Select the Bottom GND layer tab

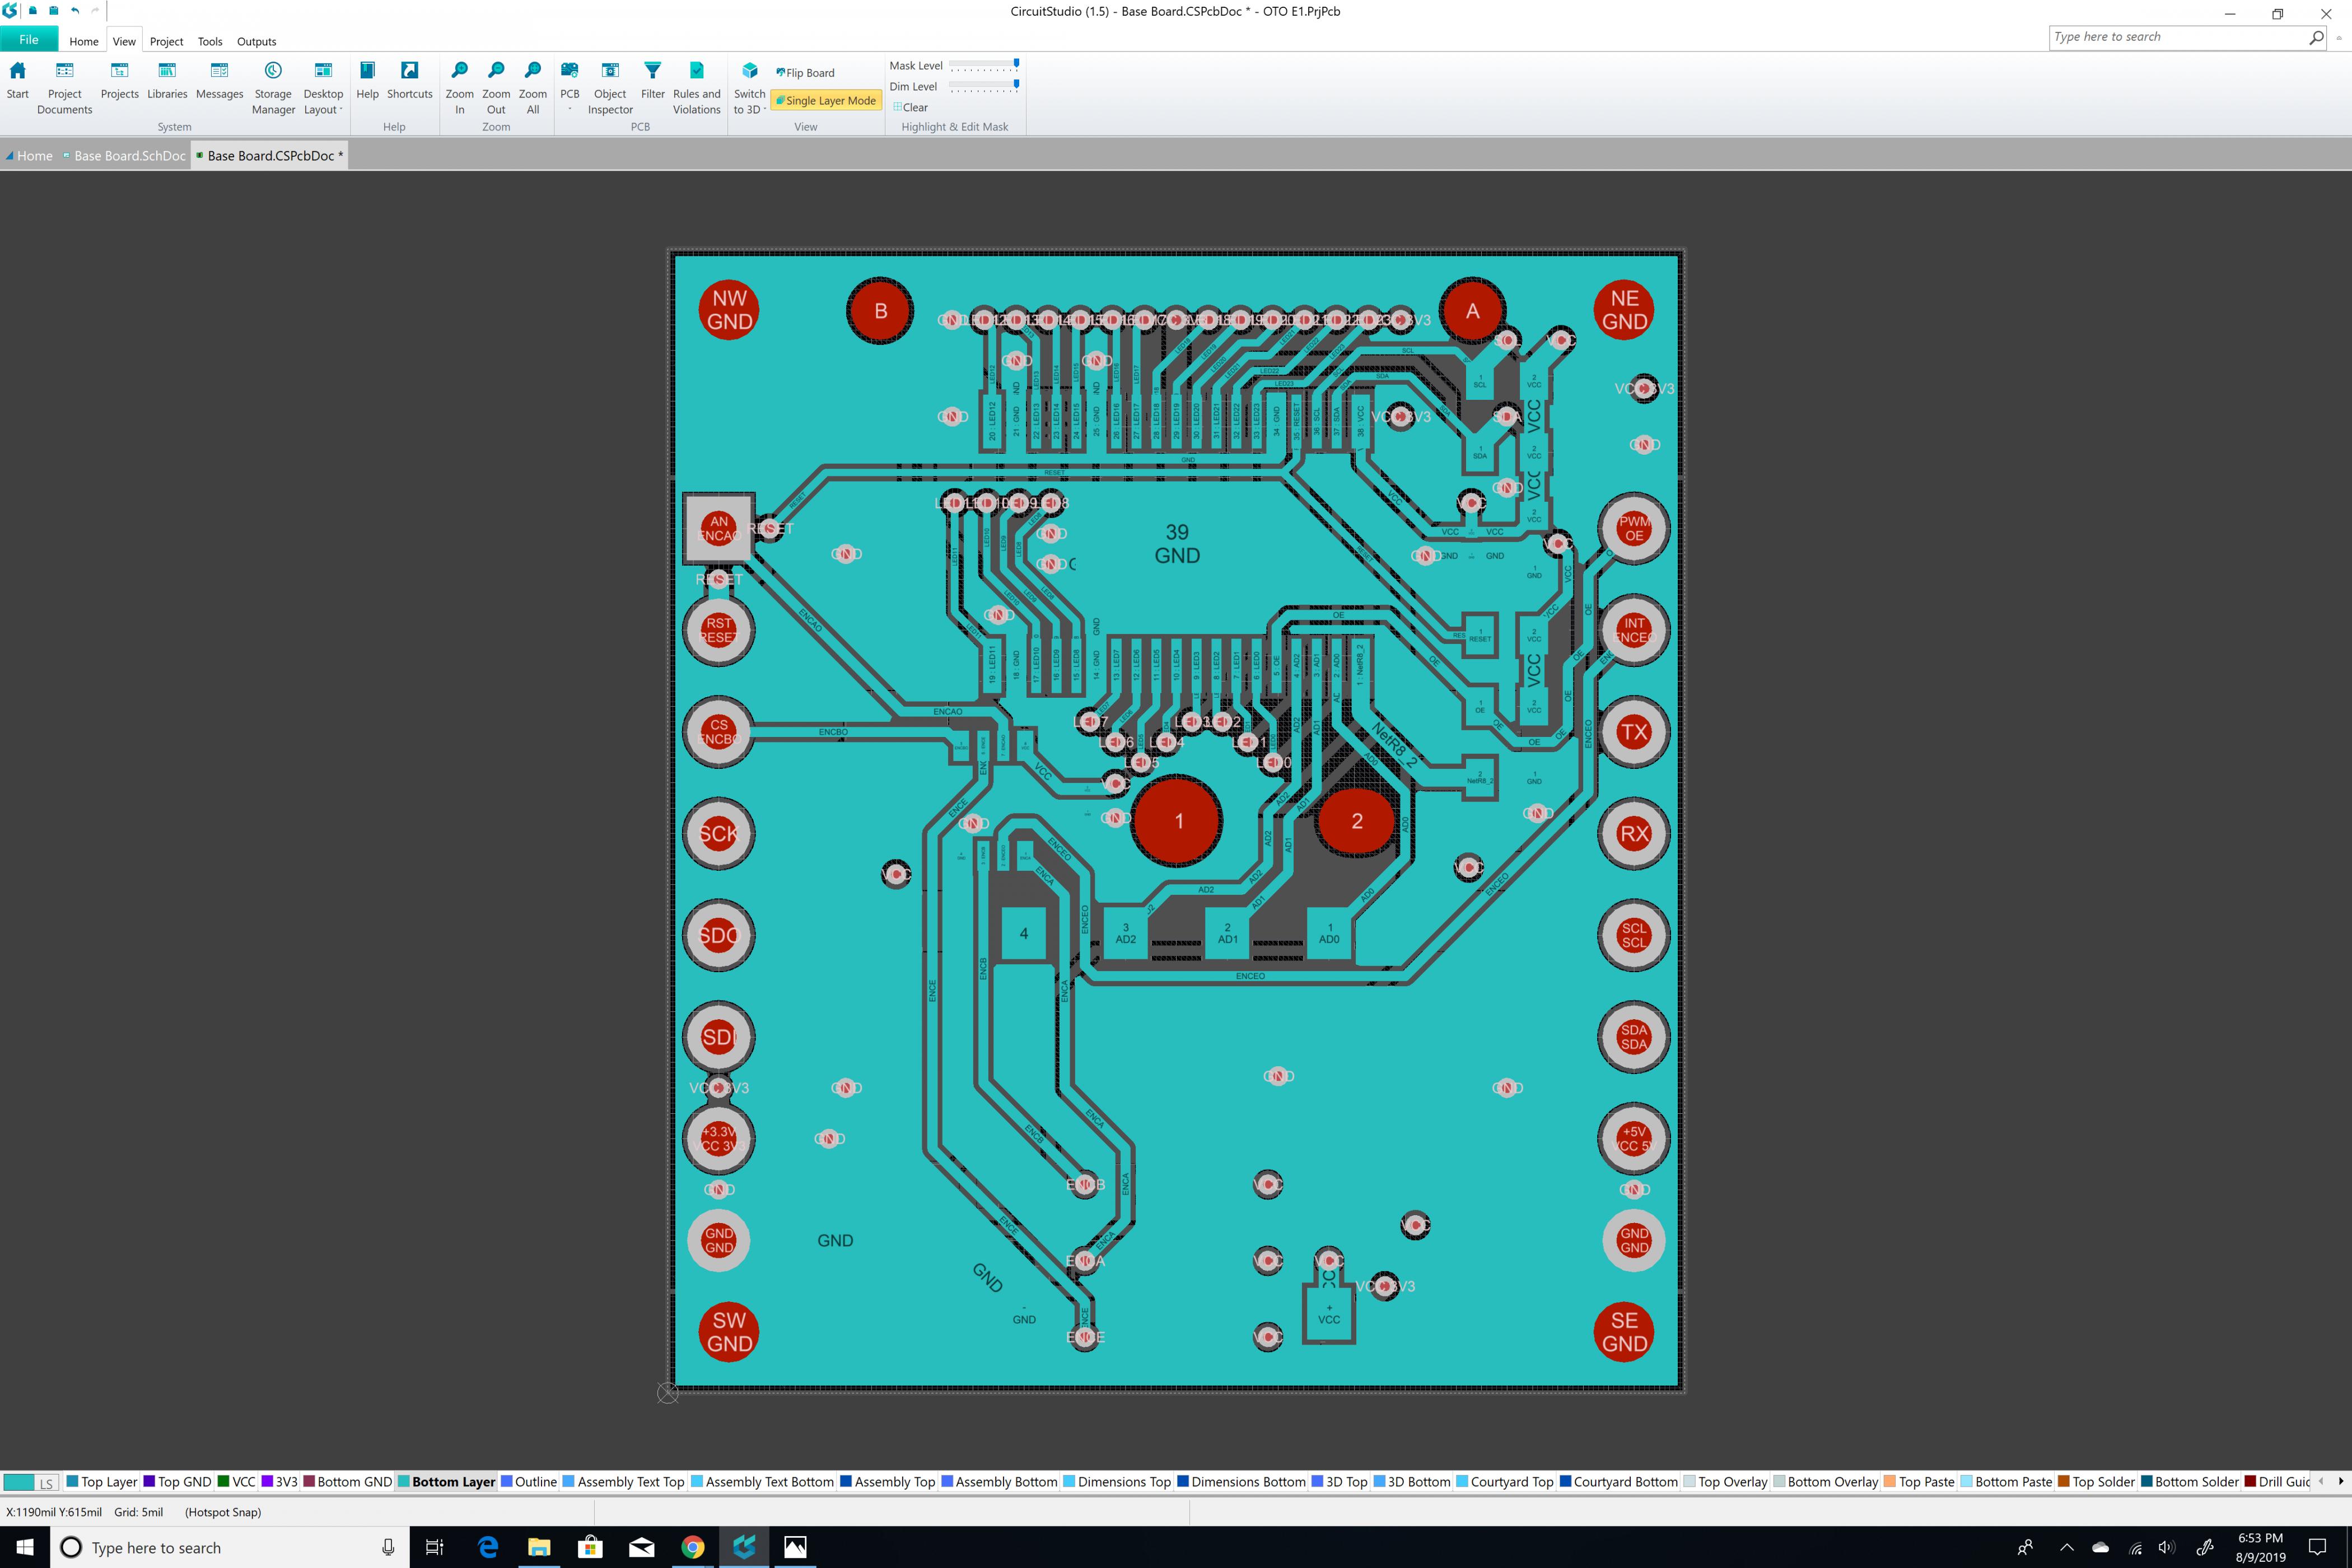click(347, 1482)
